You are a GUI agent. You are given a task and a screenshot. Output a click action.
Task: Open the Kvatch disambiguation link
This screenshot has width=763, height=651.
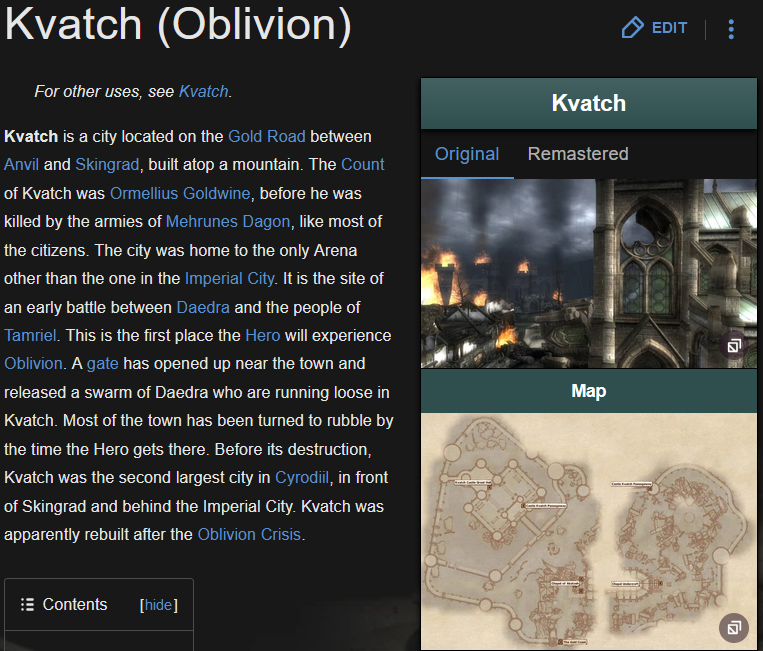(203, 91)
